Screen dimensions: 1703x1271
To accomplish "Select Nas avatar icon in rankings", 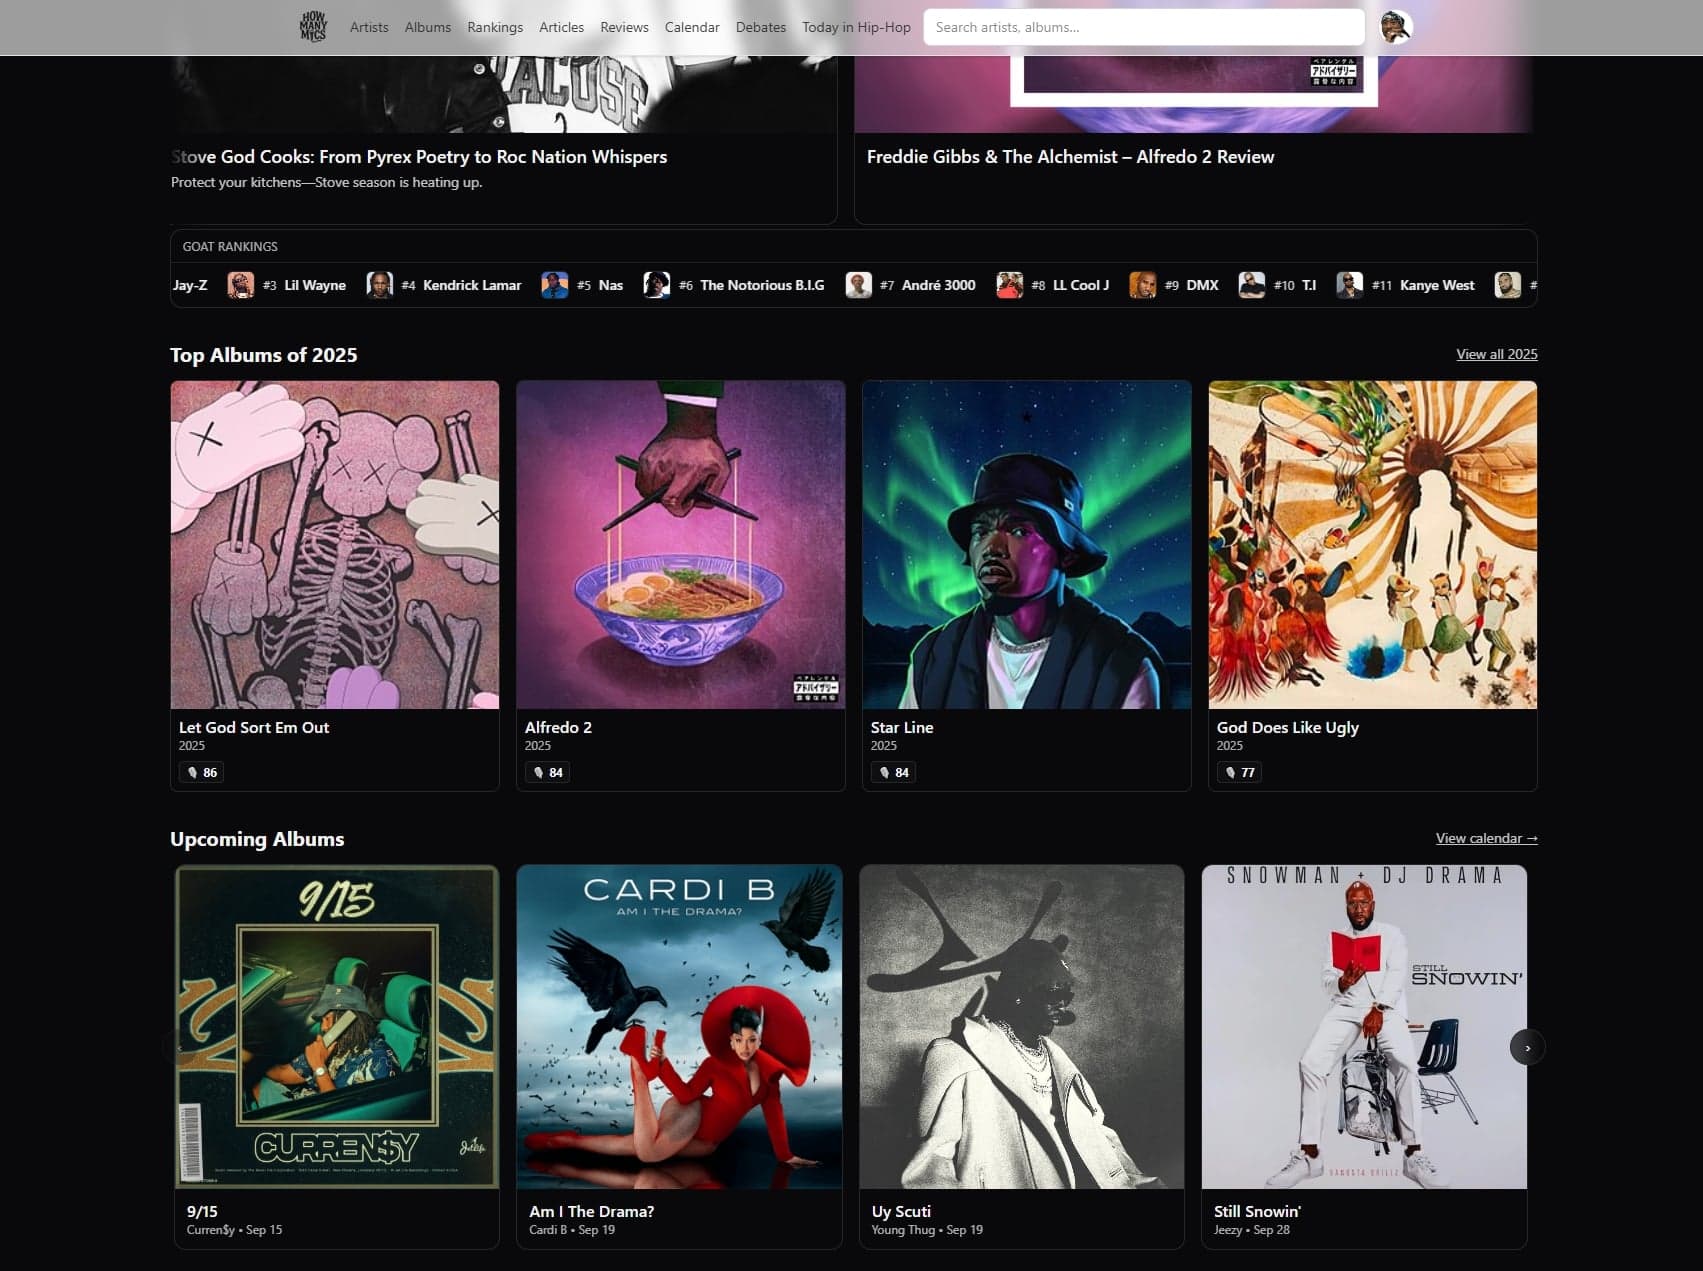I will coord(555,286).
